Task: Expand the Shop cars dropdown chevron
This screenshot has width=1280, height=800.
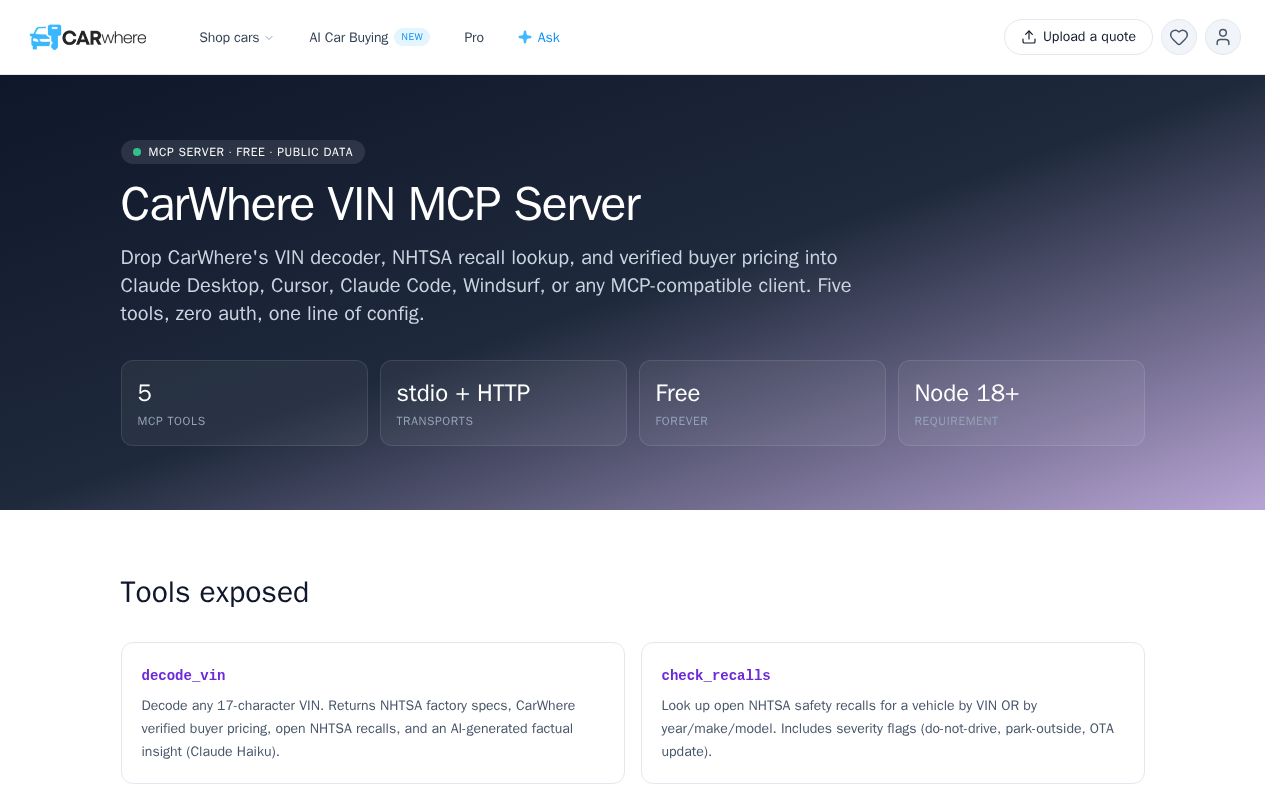Action: (x=268, y=38)
